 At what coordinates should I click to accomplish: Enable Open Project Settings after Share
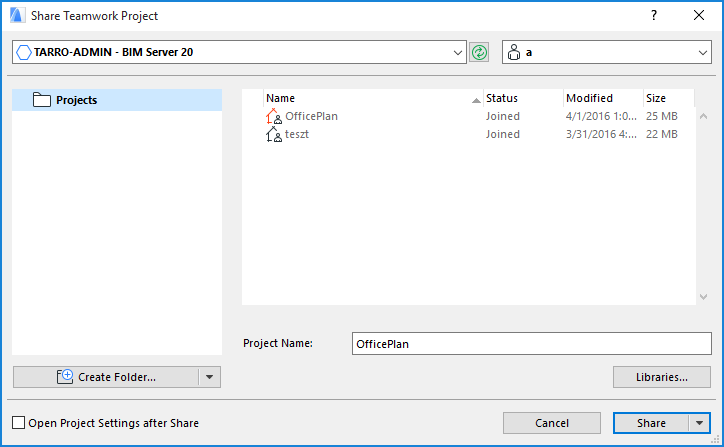[19, 423]
